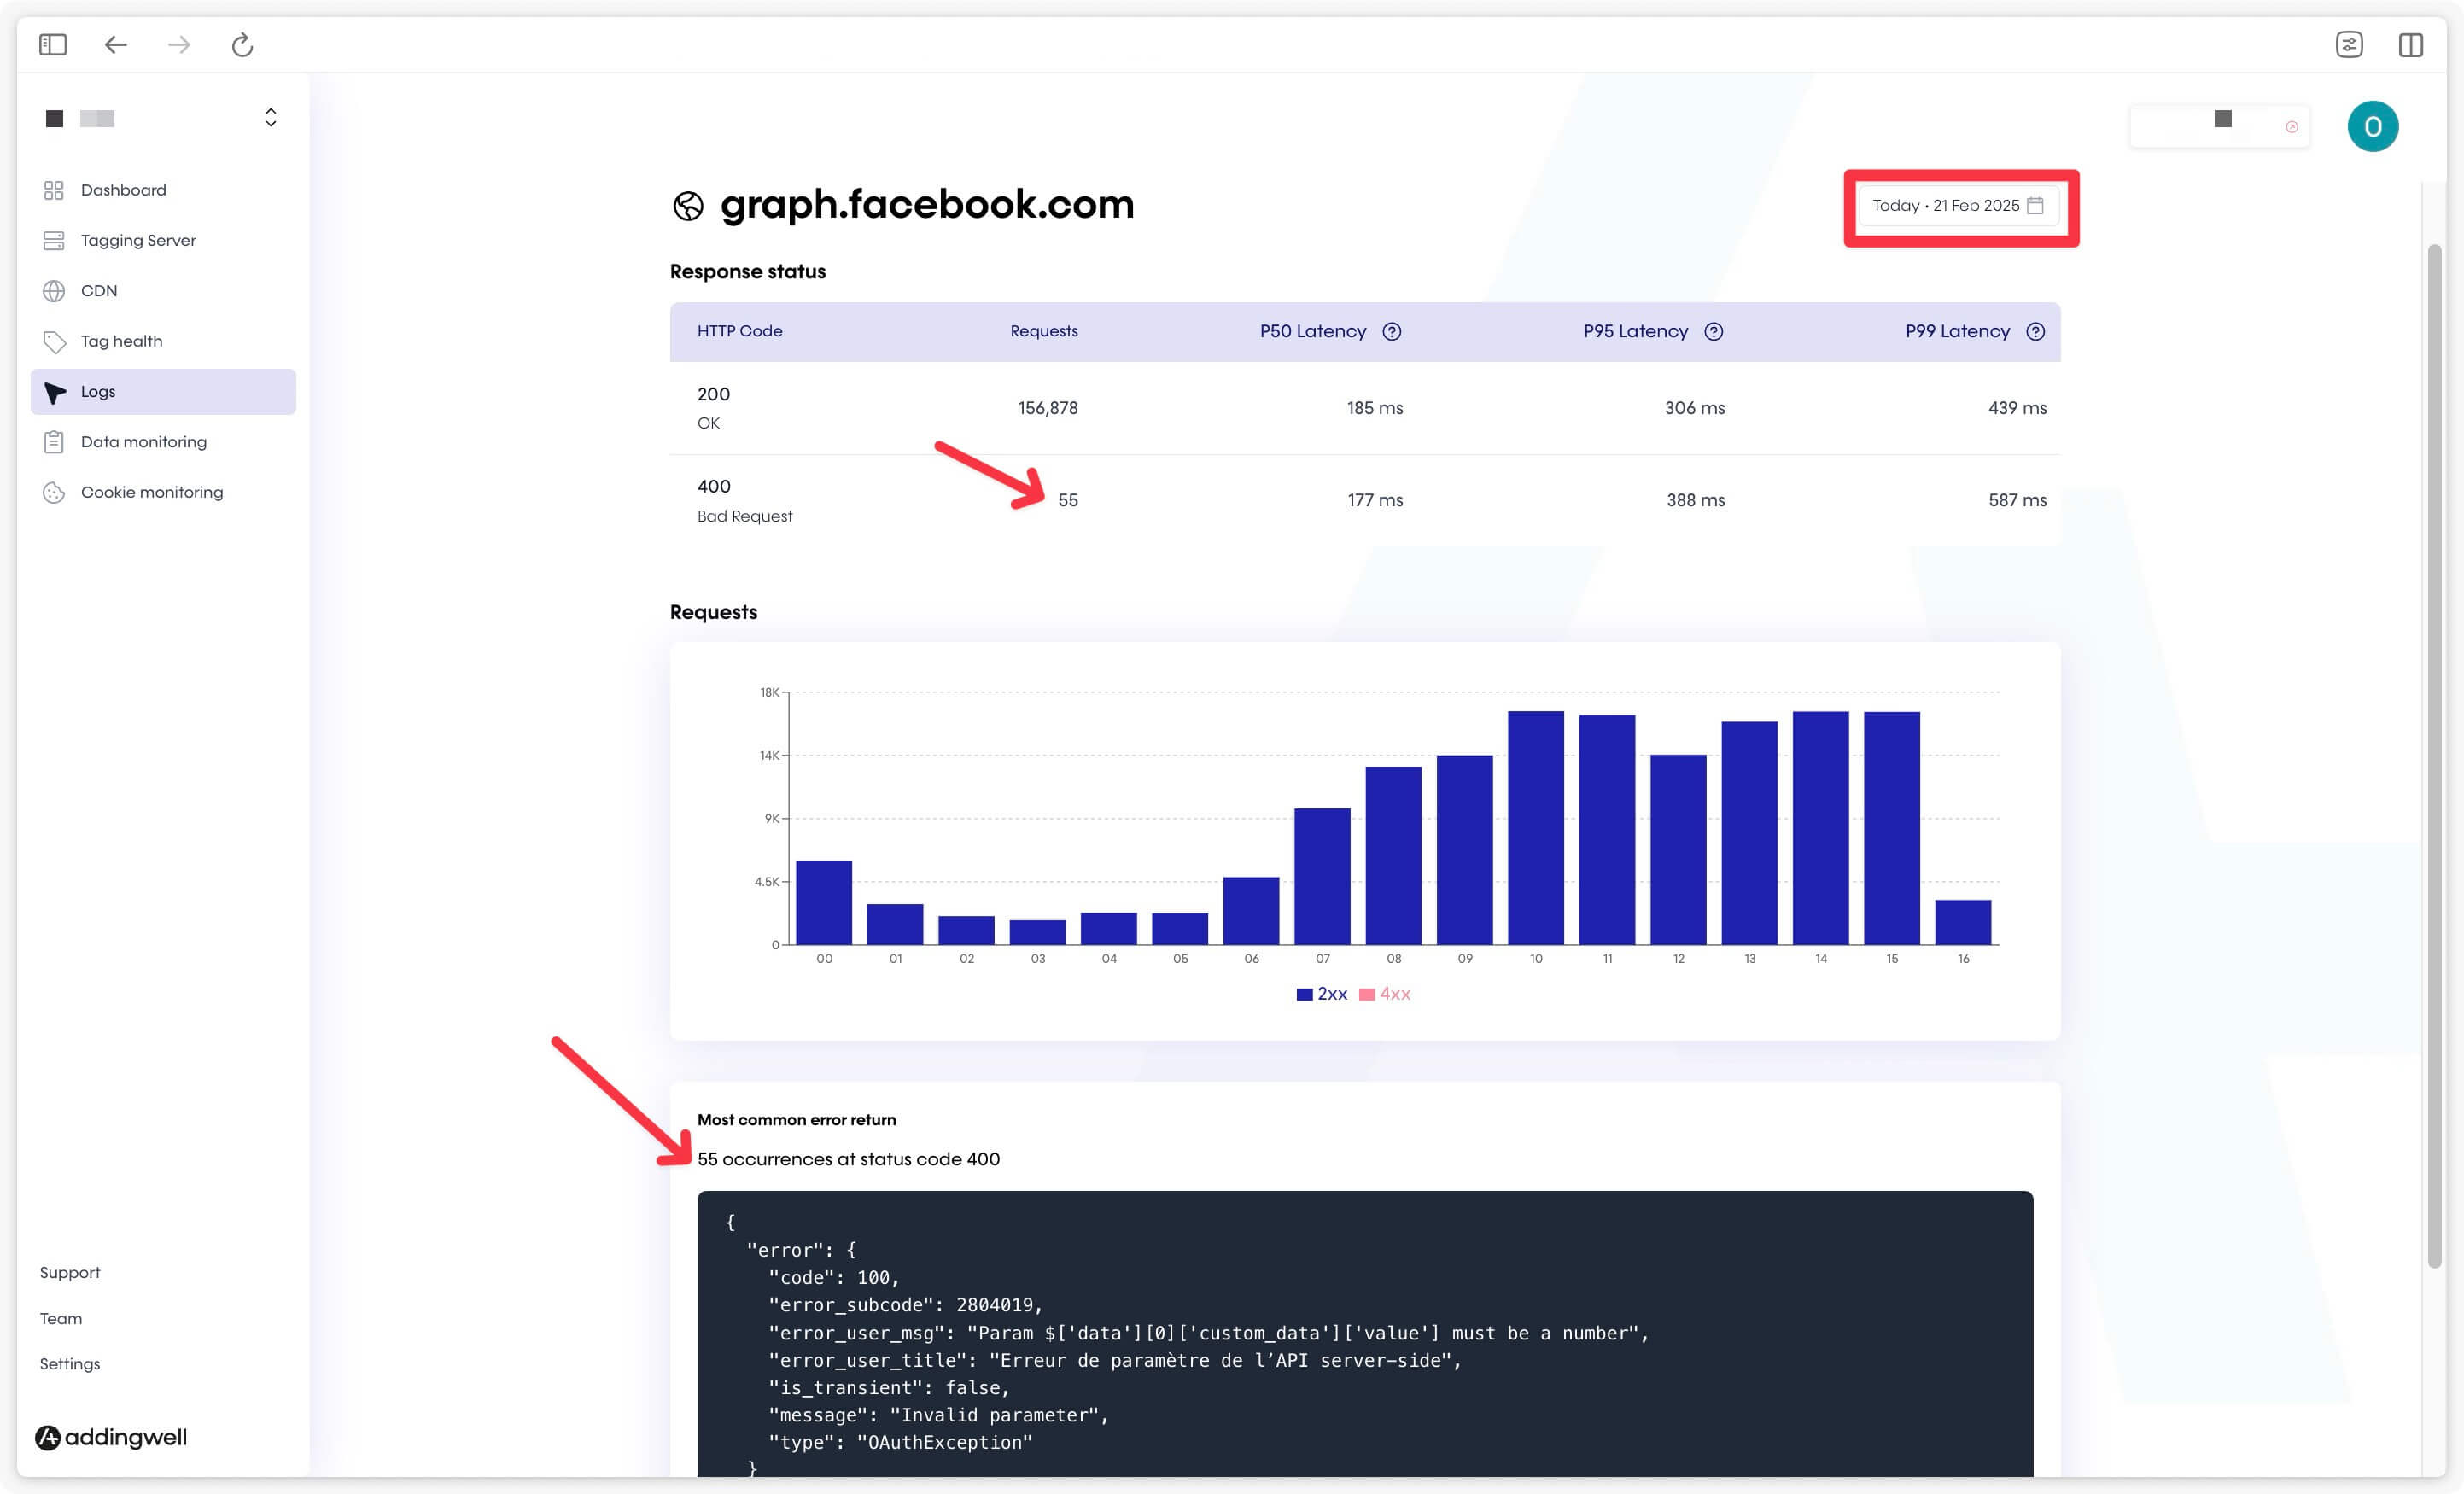Click the addingwell logo

111,1437
